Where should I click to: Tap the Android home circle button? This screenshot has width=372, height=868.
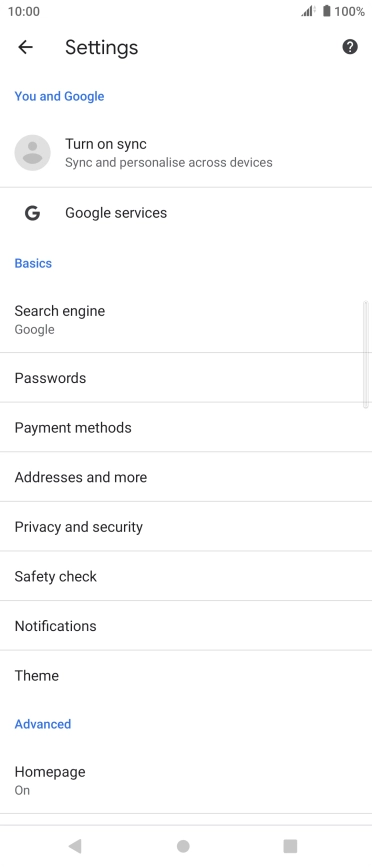[183, 846]
